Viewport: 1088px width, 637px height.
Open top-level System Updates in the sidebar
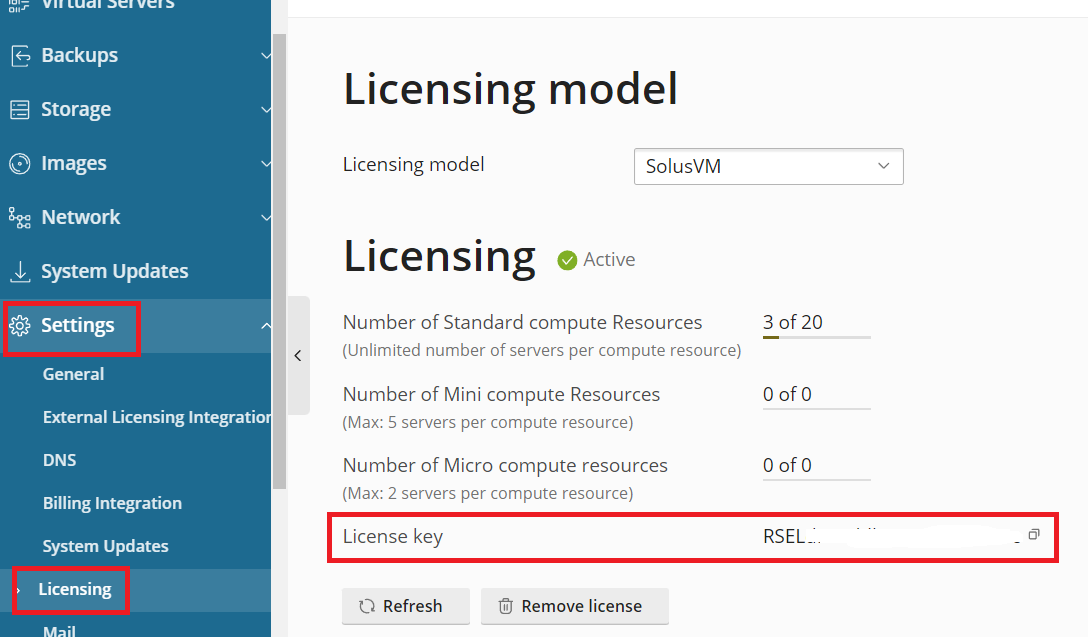pos(114,271)
